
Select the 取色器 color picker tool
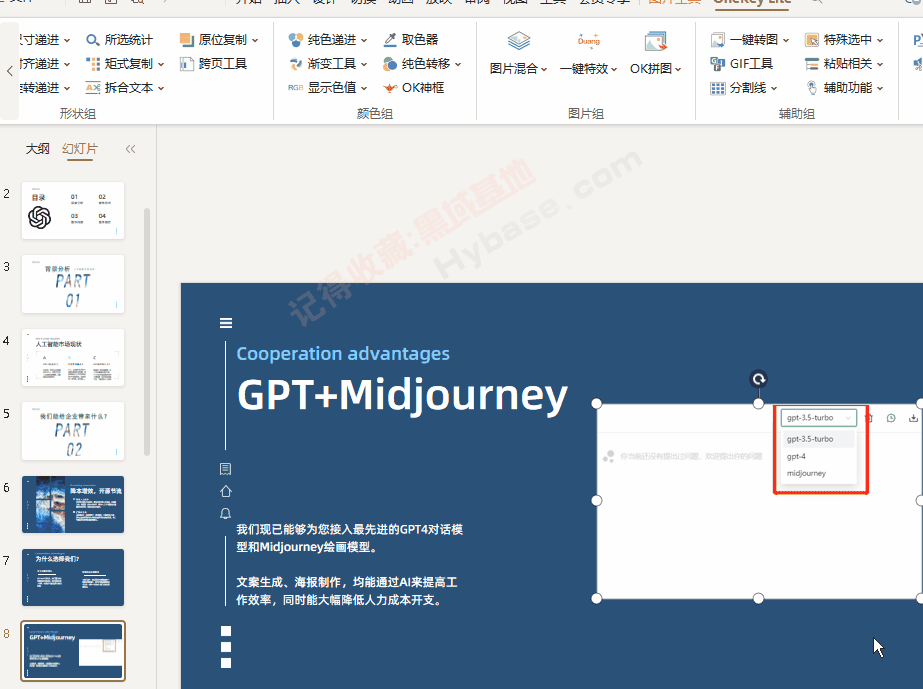point(411,39)
